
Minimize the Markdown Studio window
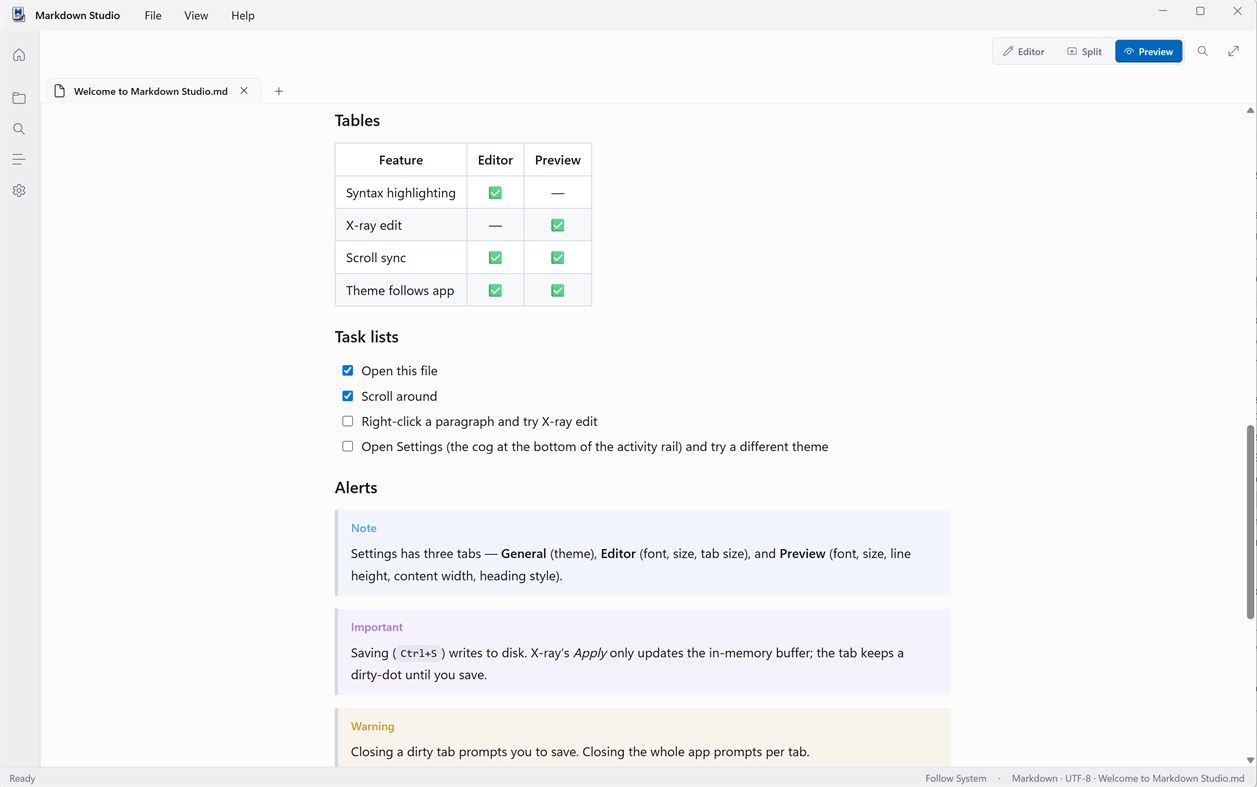(x=1163, y=11)
